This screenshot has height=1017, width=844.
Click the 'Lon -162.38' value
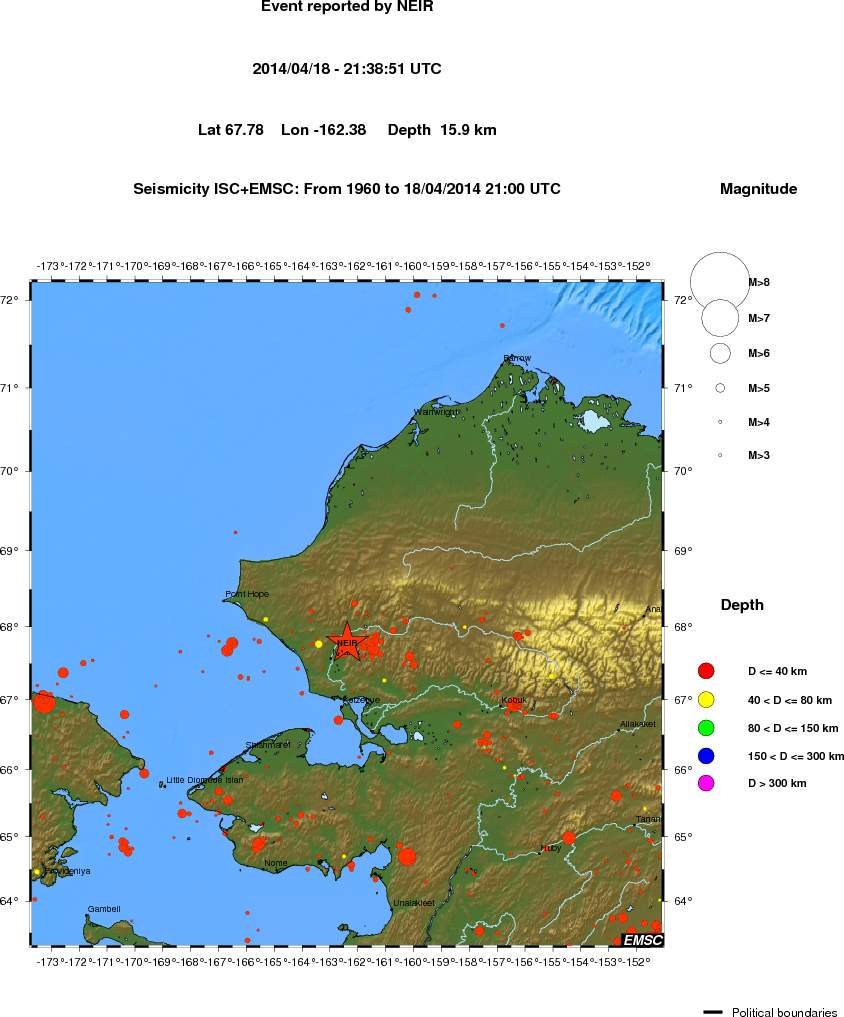[324, 130]
